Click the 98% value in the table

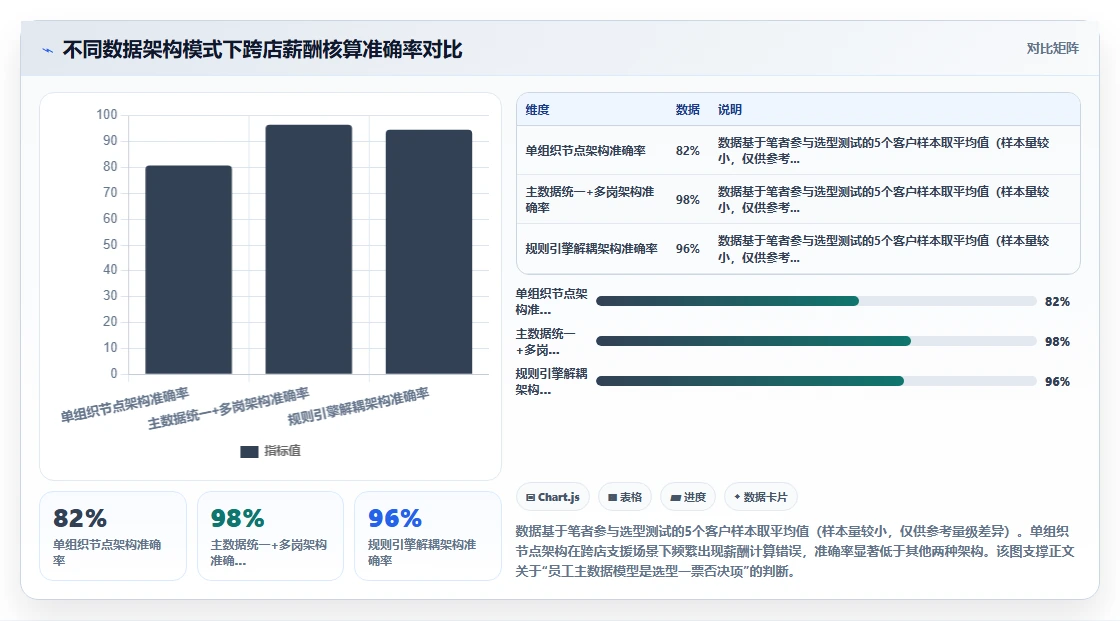(687, 199)
